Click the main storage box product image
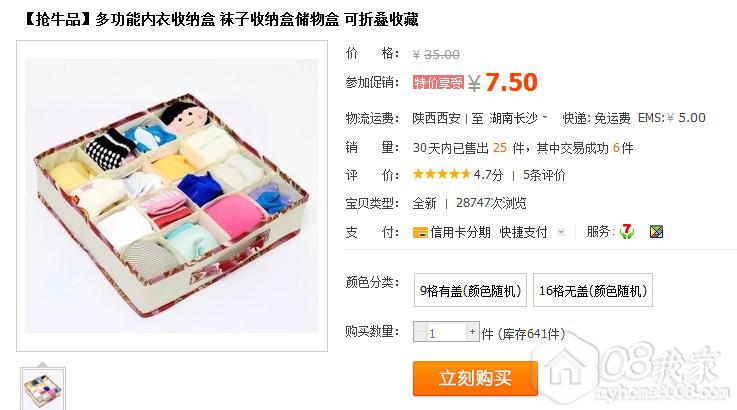This screenshot has width=737, height=410. pyautogui.click(x=172, y=196)
